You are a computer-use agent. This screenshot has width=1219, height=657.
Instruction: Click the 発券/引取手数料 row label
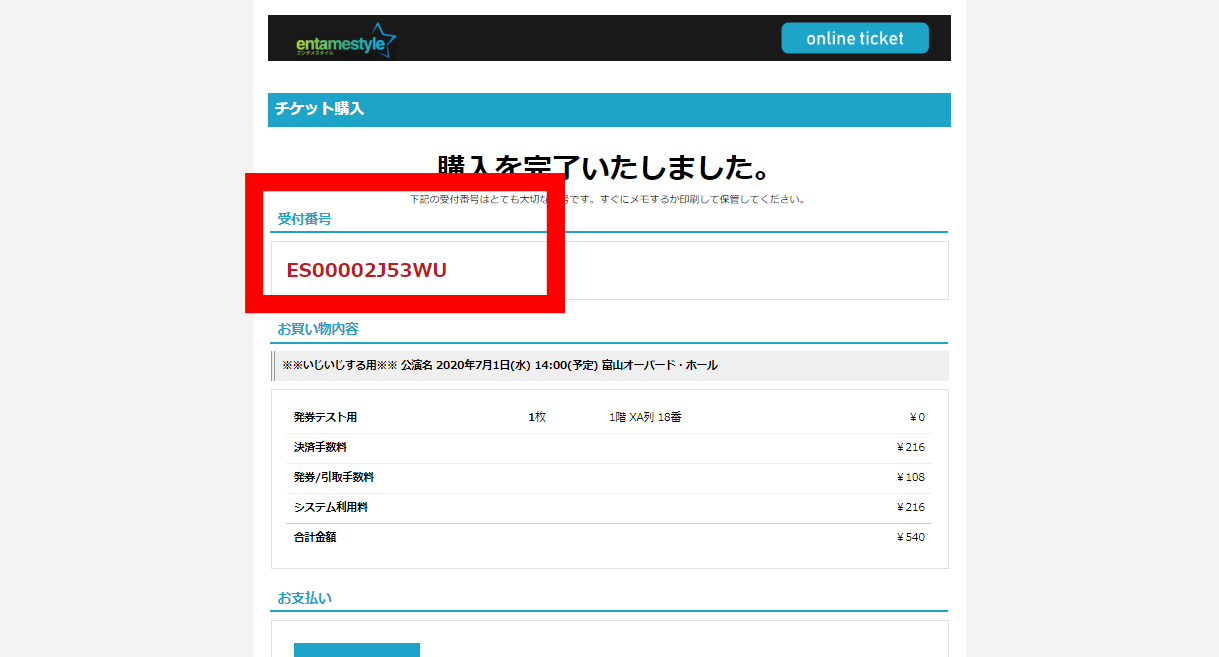(x=333, y=477)
